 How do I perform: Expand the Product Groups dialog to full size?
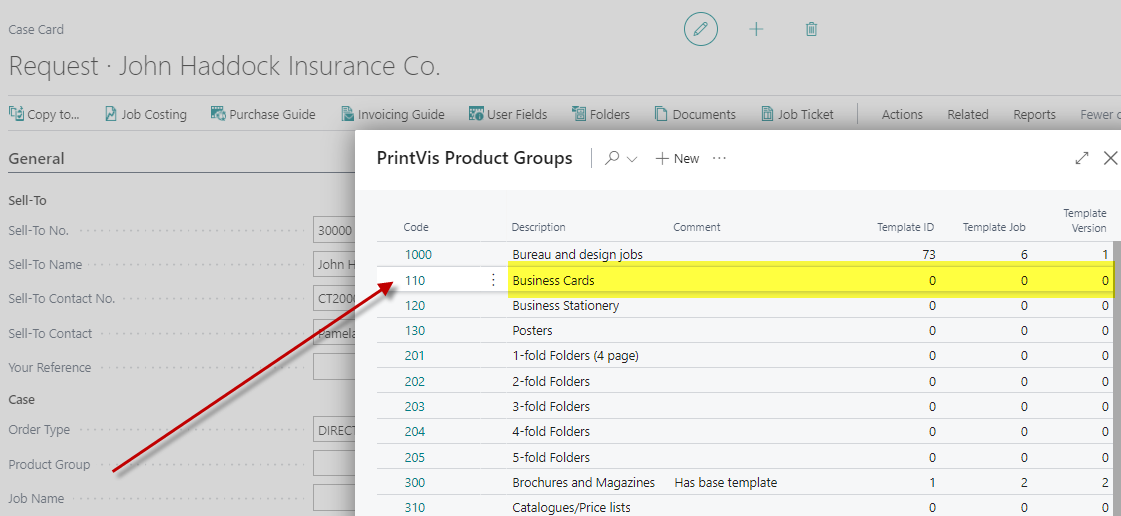click(1082, 158)
